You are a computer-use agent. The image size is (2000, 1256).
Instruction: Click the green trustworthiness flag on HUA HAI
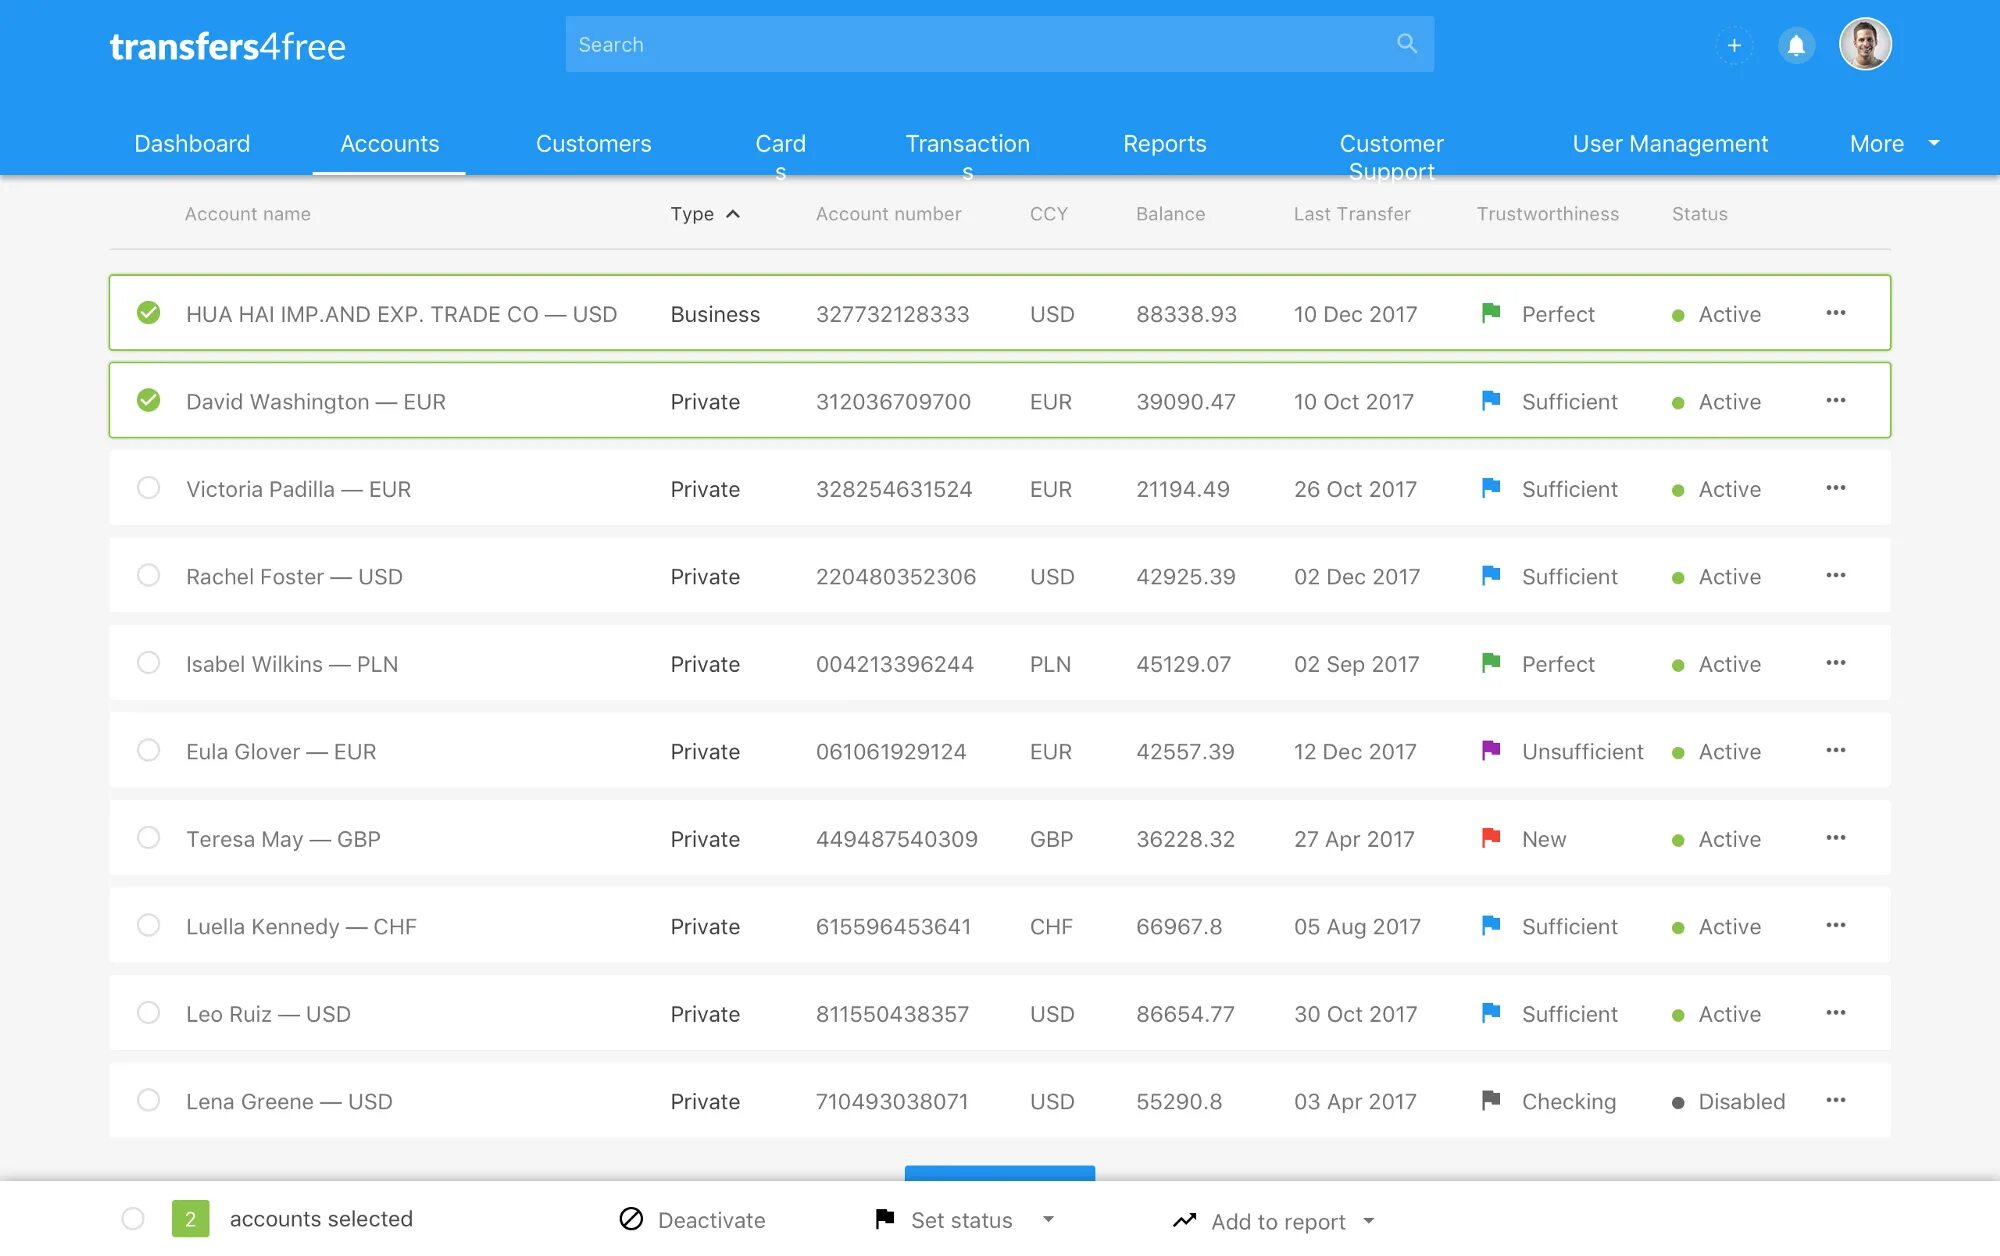(1491, 313)
